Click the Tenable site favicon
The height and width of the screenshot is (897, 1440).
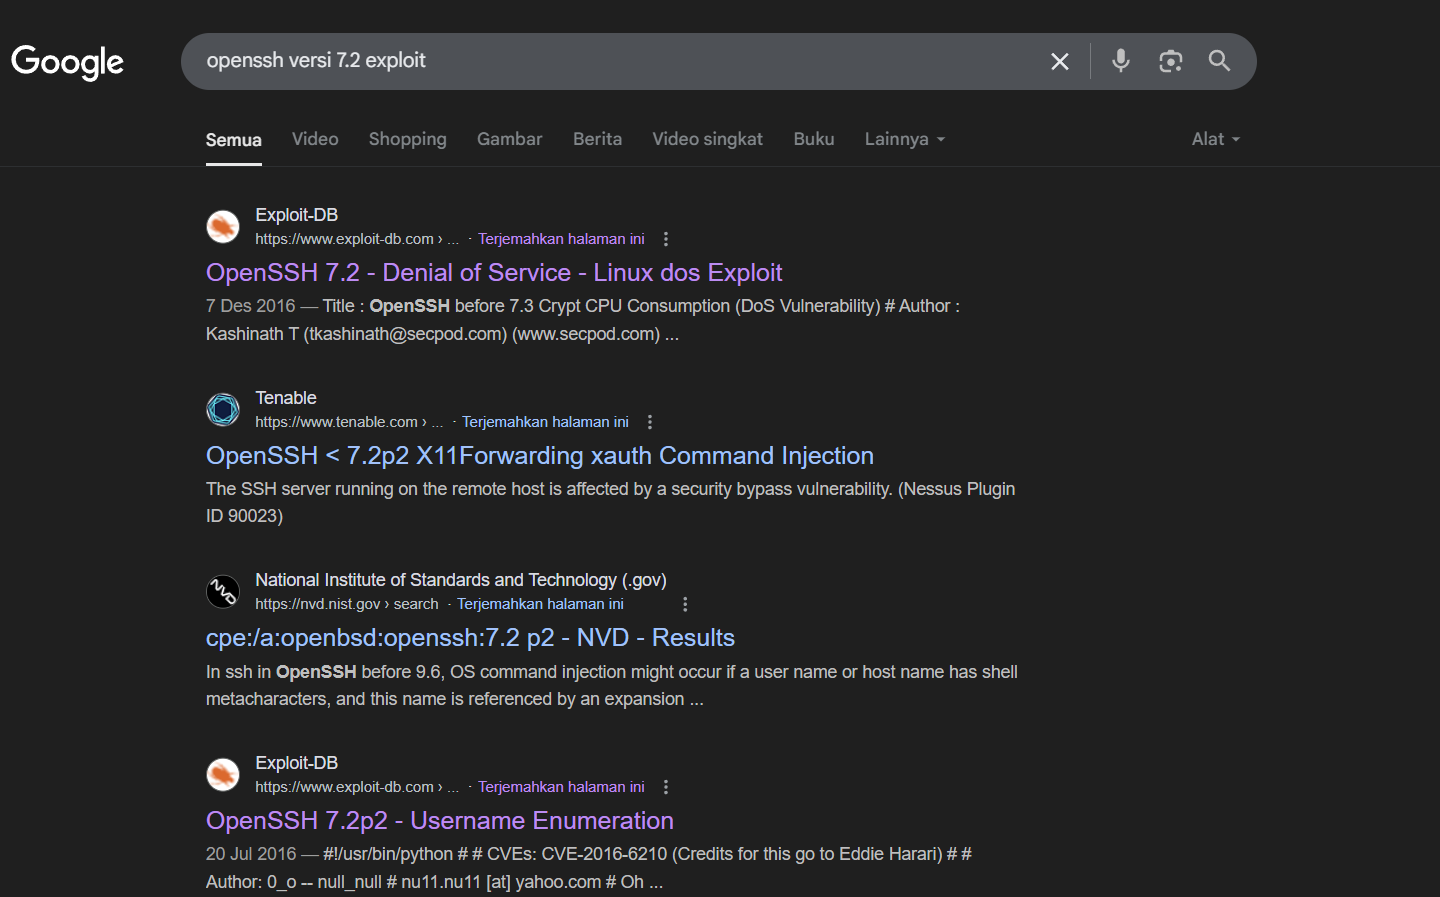223,409
